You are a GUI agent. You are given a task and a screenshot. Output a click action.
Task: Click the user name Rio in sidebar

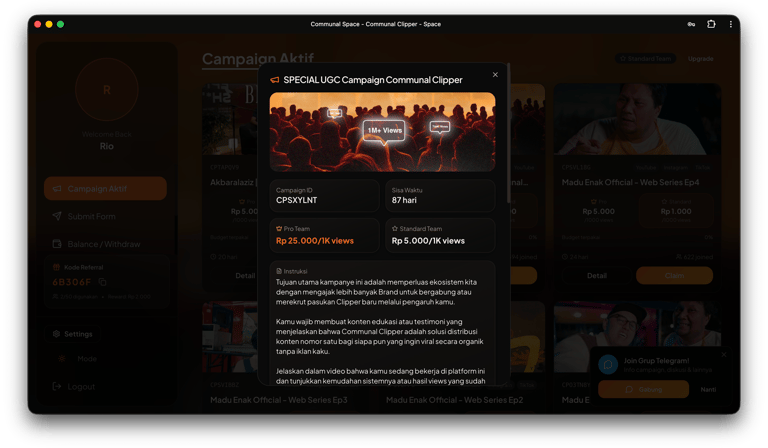point(107,146)
